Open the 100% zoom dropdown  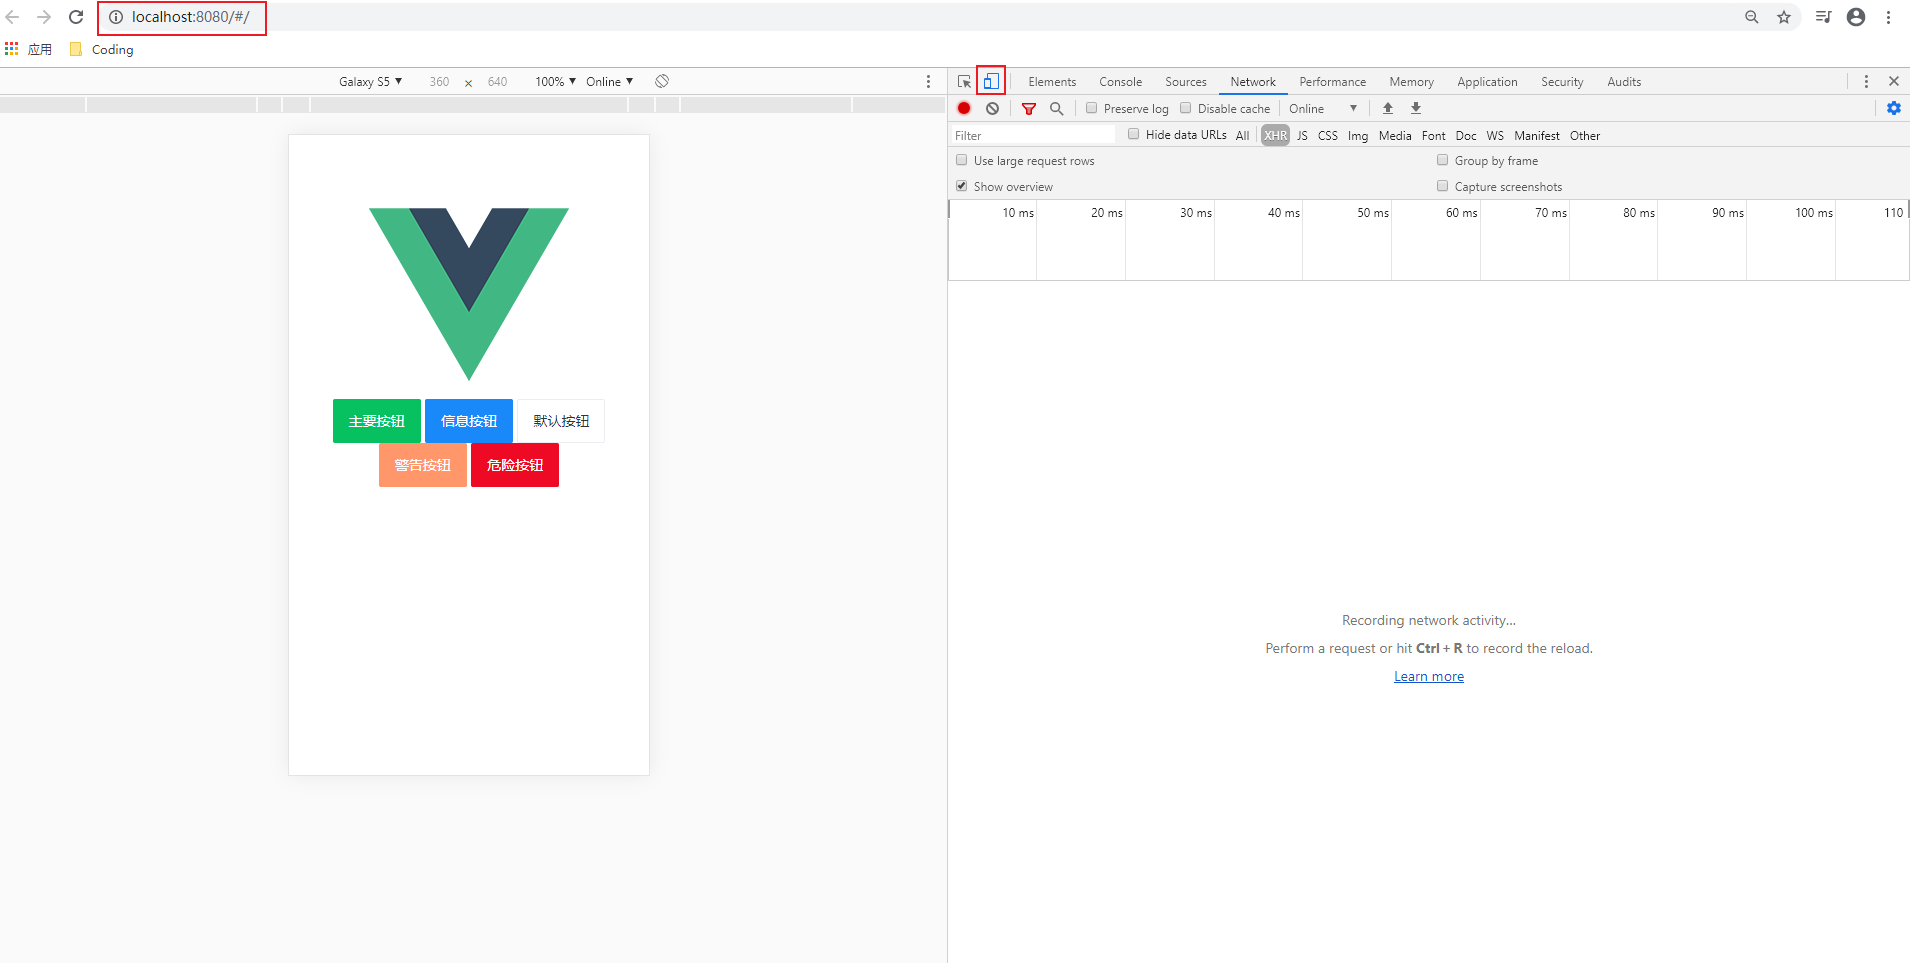pos(553,81)
